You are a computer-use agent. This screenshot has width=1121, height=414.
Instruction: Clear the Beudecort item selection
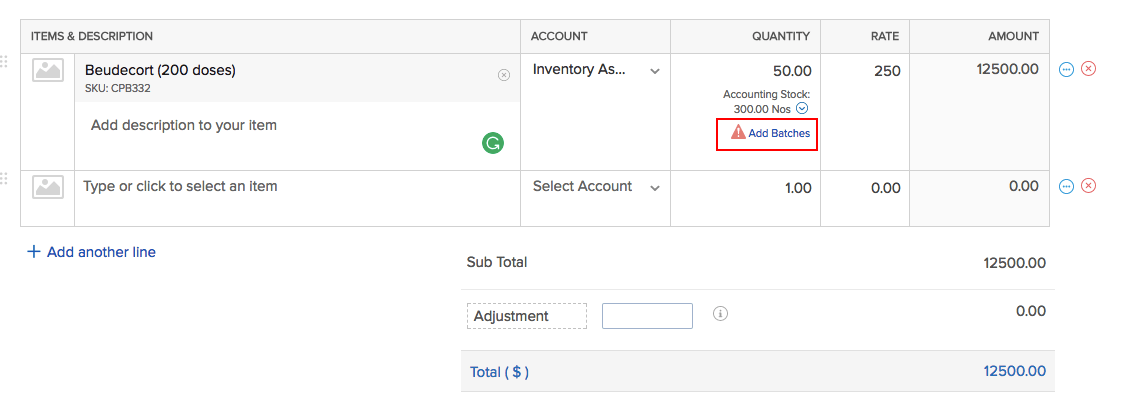pos(504,75)
